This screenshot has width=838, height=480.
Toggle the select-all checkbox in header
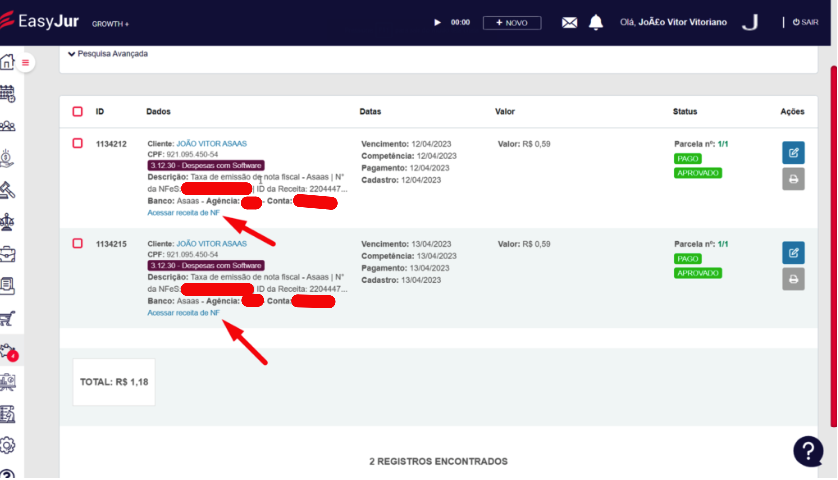[77, 111]
